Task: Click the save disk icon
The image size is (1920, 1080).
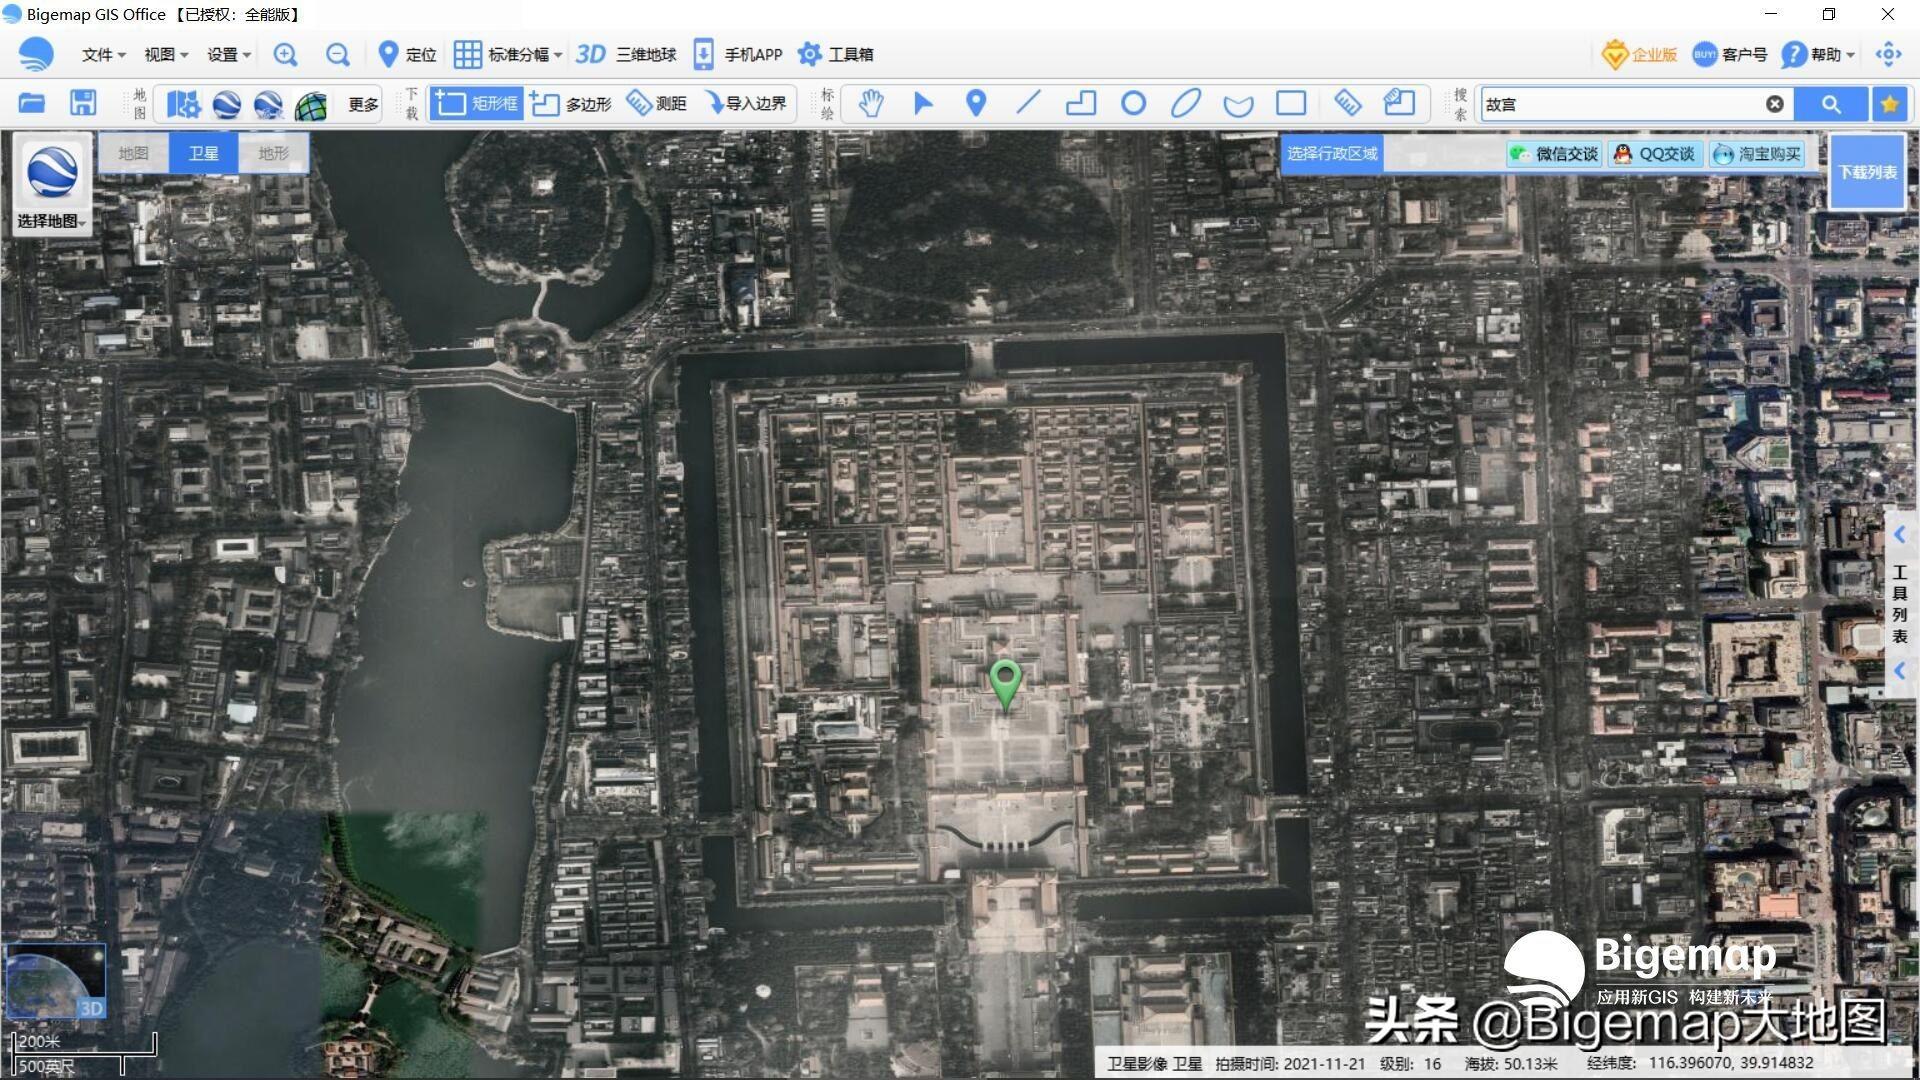Action: click(x=83, y=103)
